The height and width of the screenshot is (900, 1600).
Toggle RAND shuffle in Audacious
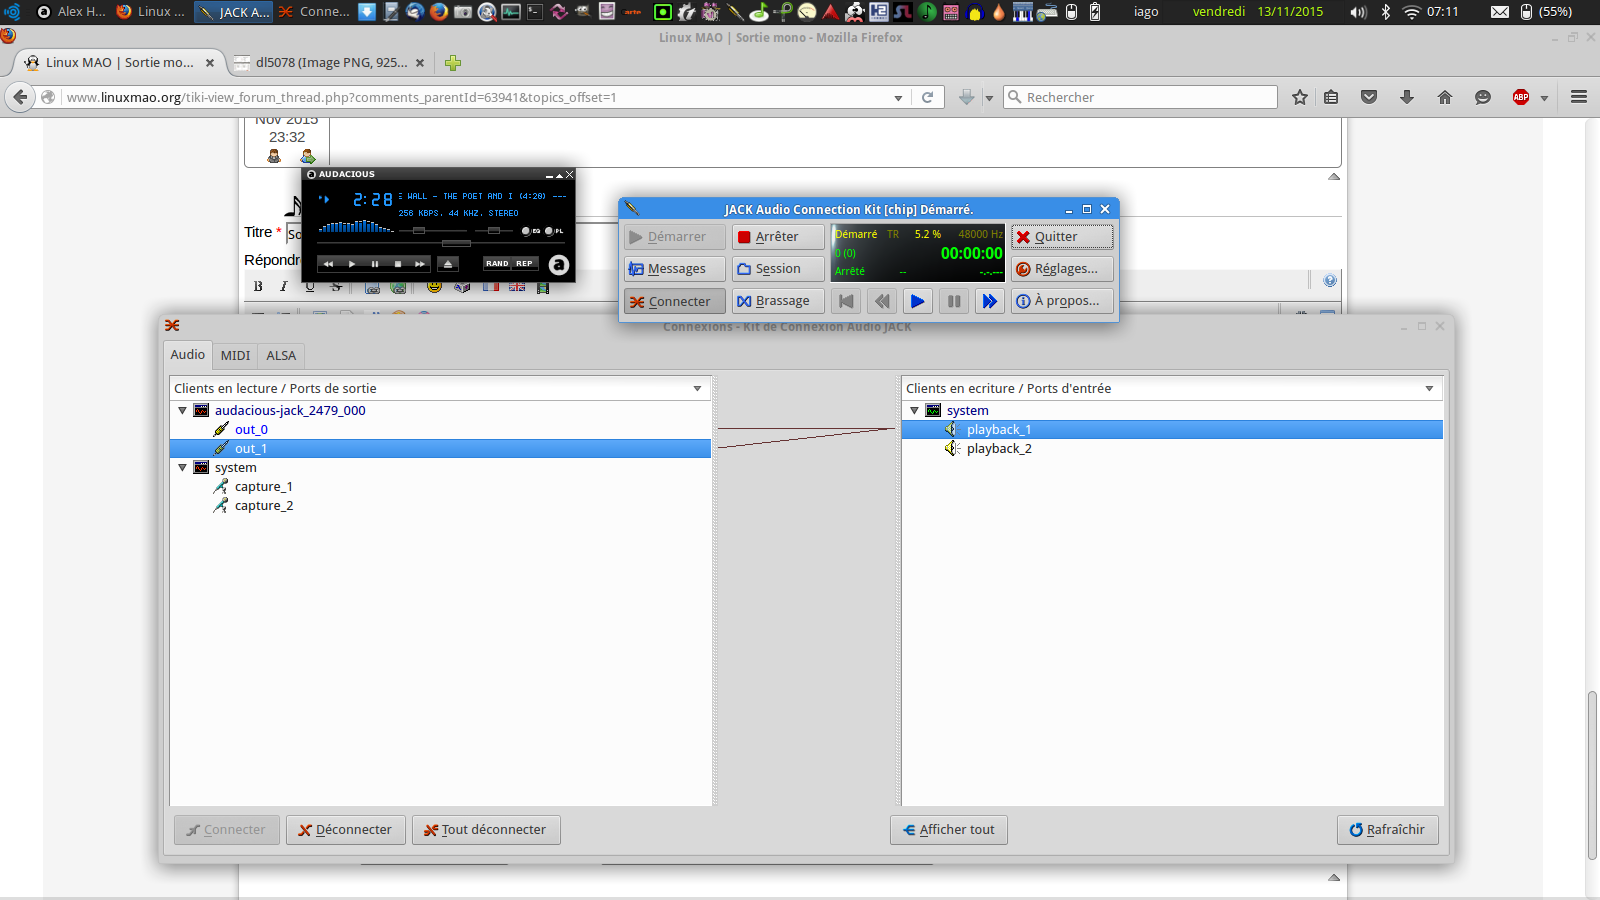pyautogui.click(x=497, y=264)
